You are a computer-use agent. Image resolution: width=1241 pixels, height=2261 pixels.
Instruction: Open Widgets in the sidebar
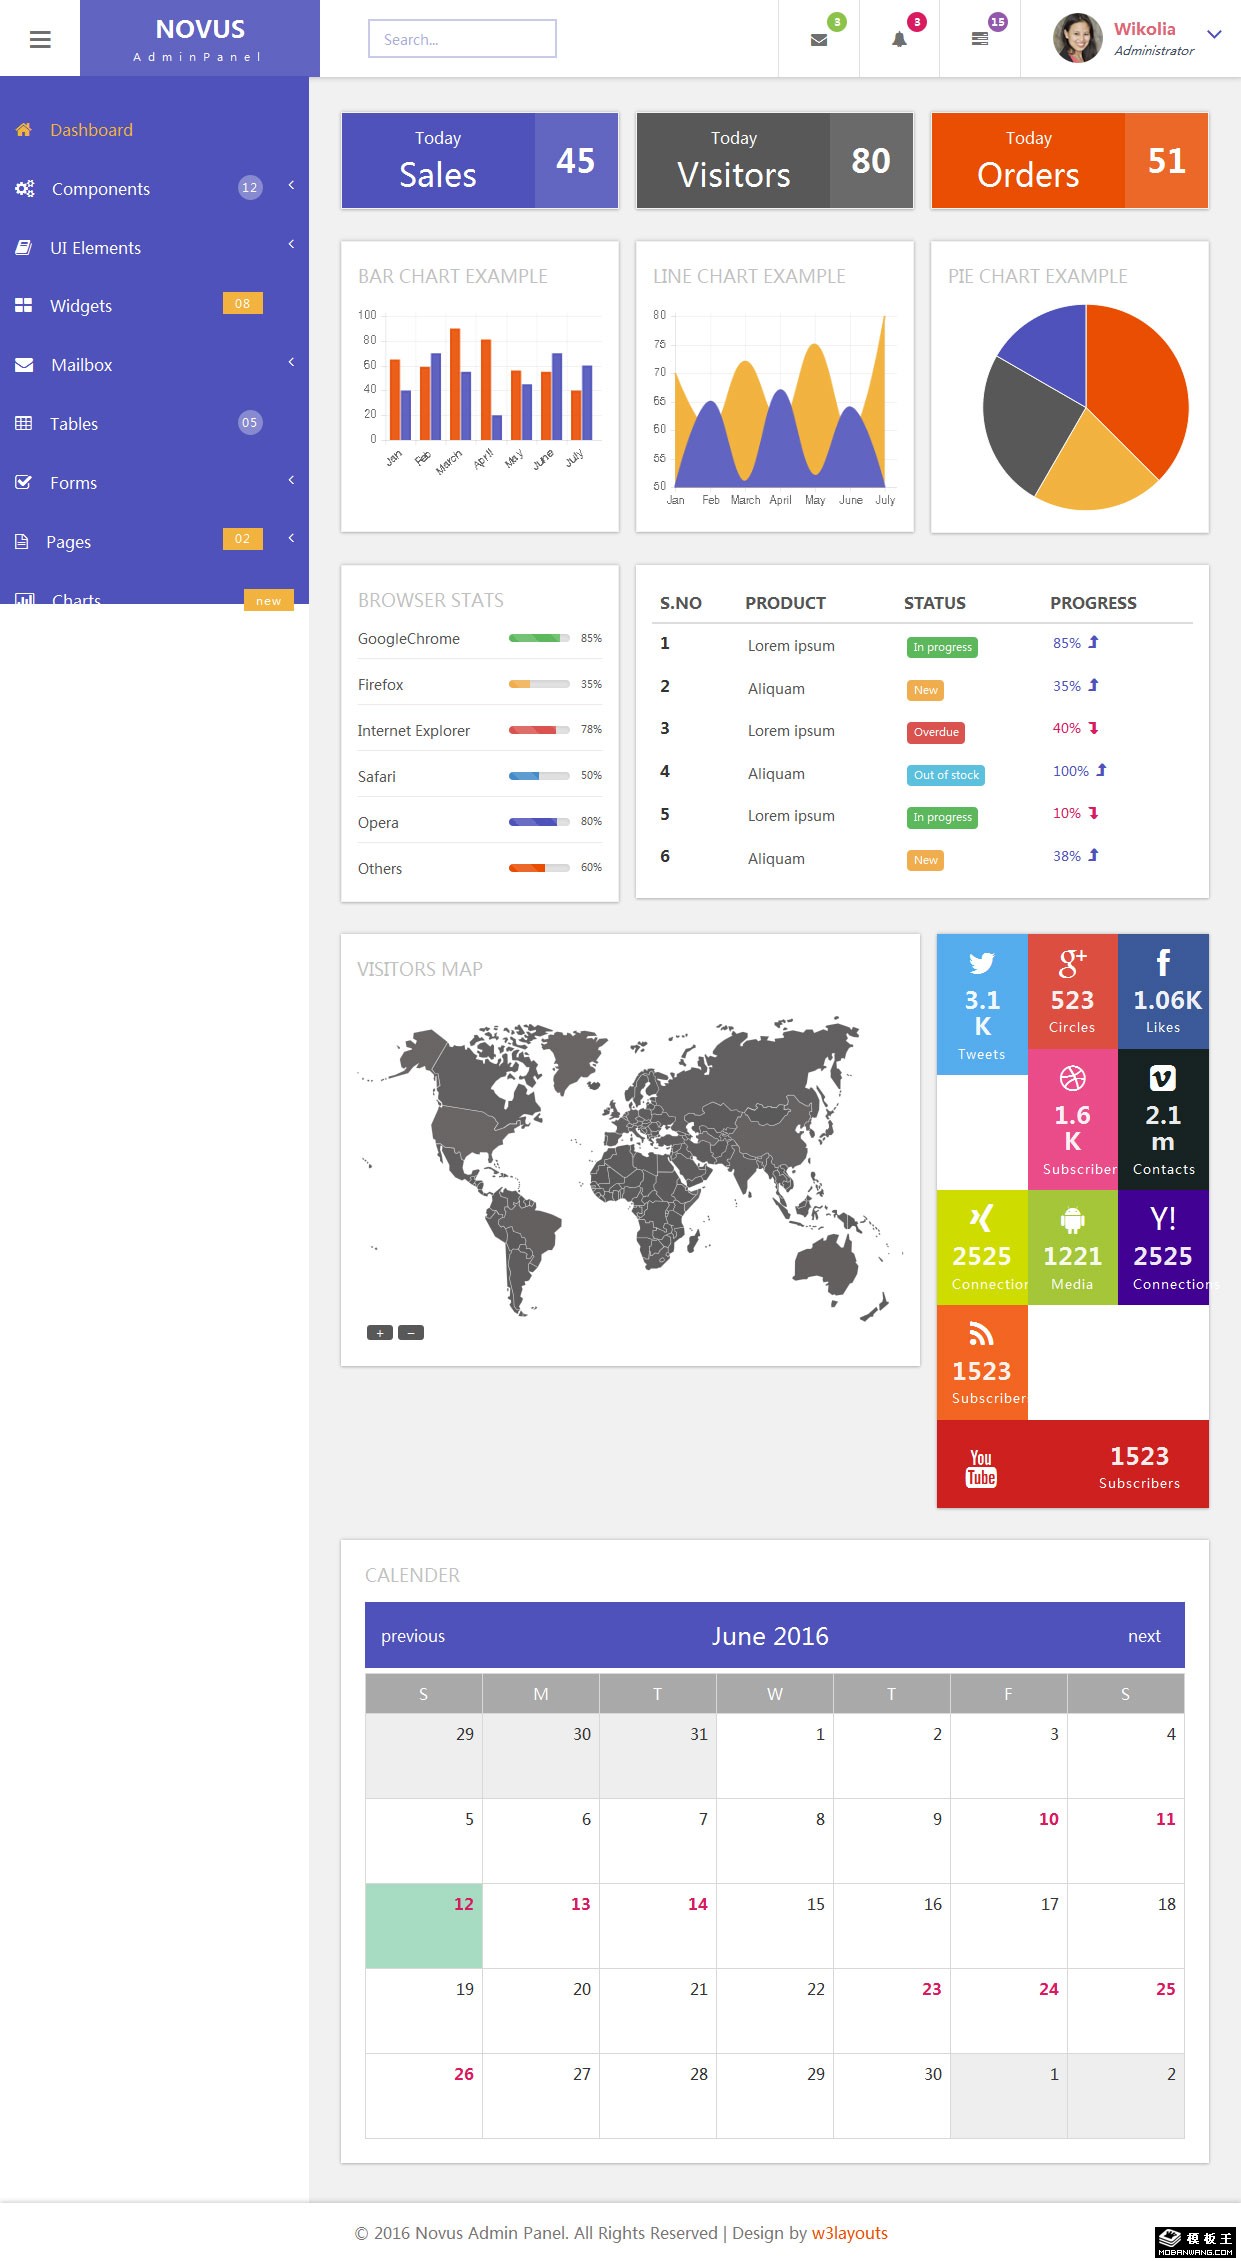tap(81, 306)
